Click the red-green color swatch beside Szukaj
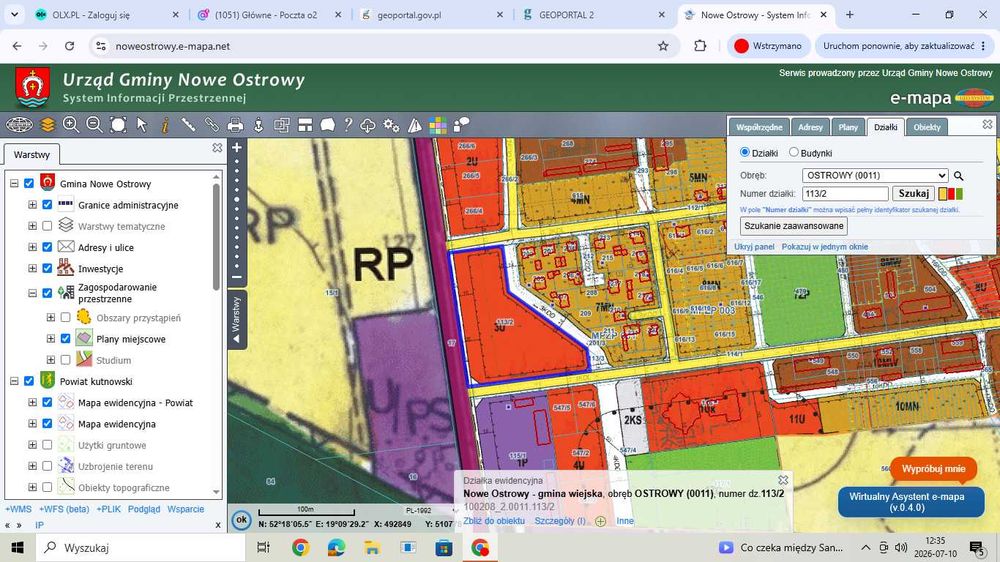Viewport: 1000px width, 562px height. [950, 193]
